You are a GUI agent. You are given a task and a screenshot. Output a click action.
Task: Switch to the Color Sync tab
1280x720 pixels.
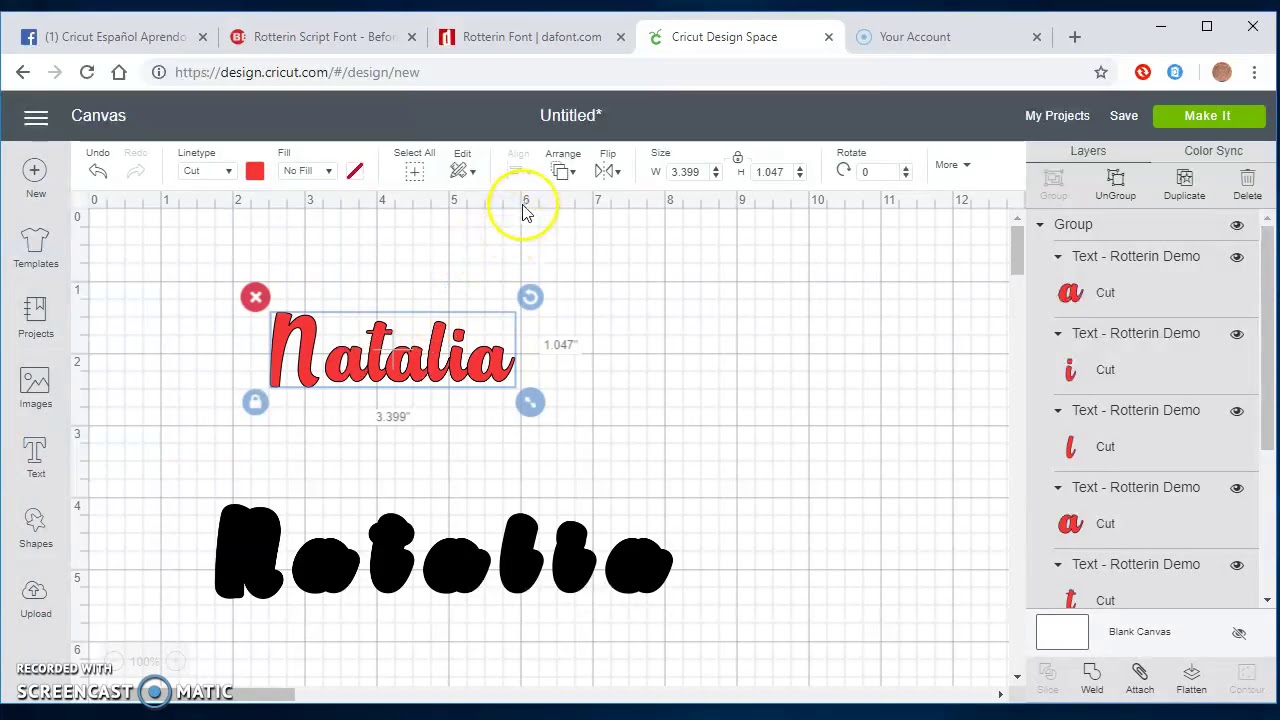(x=1213, y=151)
